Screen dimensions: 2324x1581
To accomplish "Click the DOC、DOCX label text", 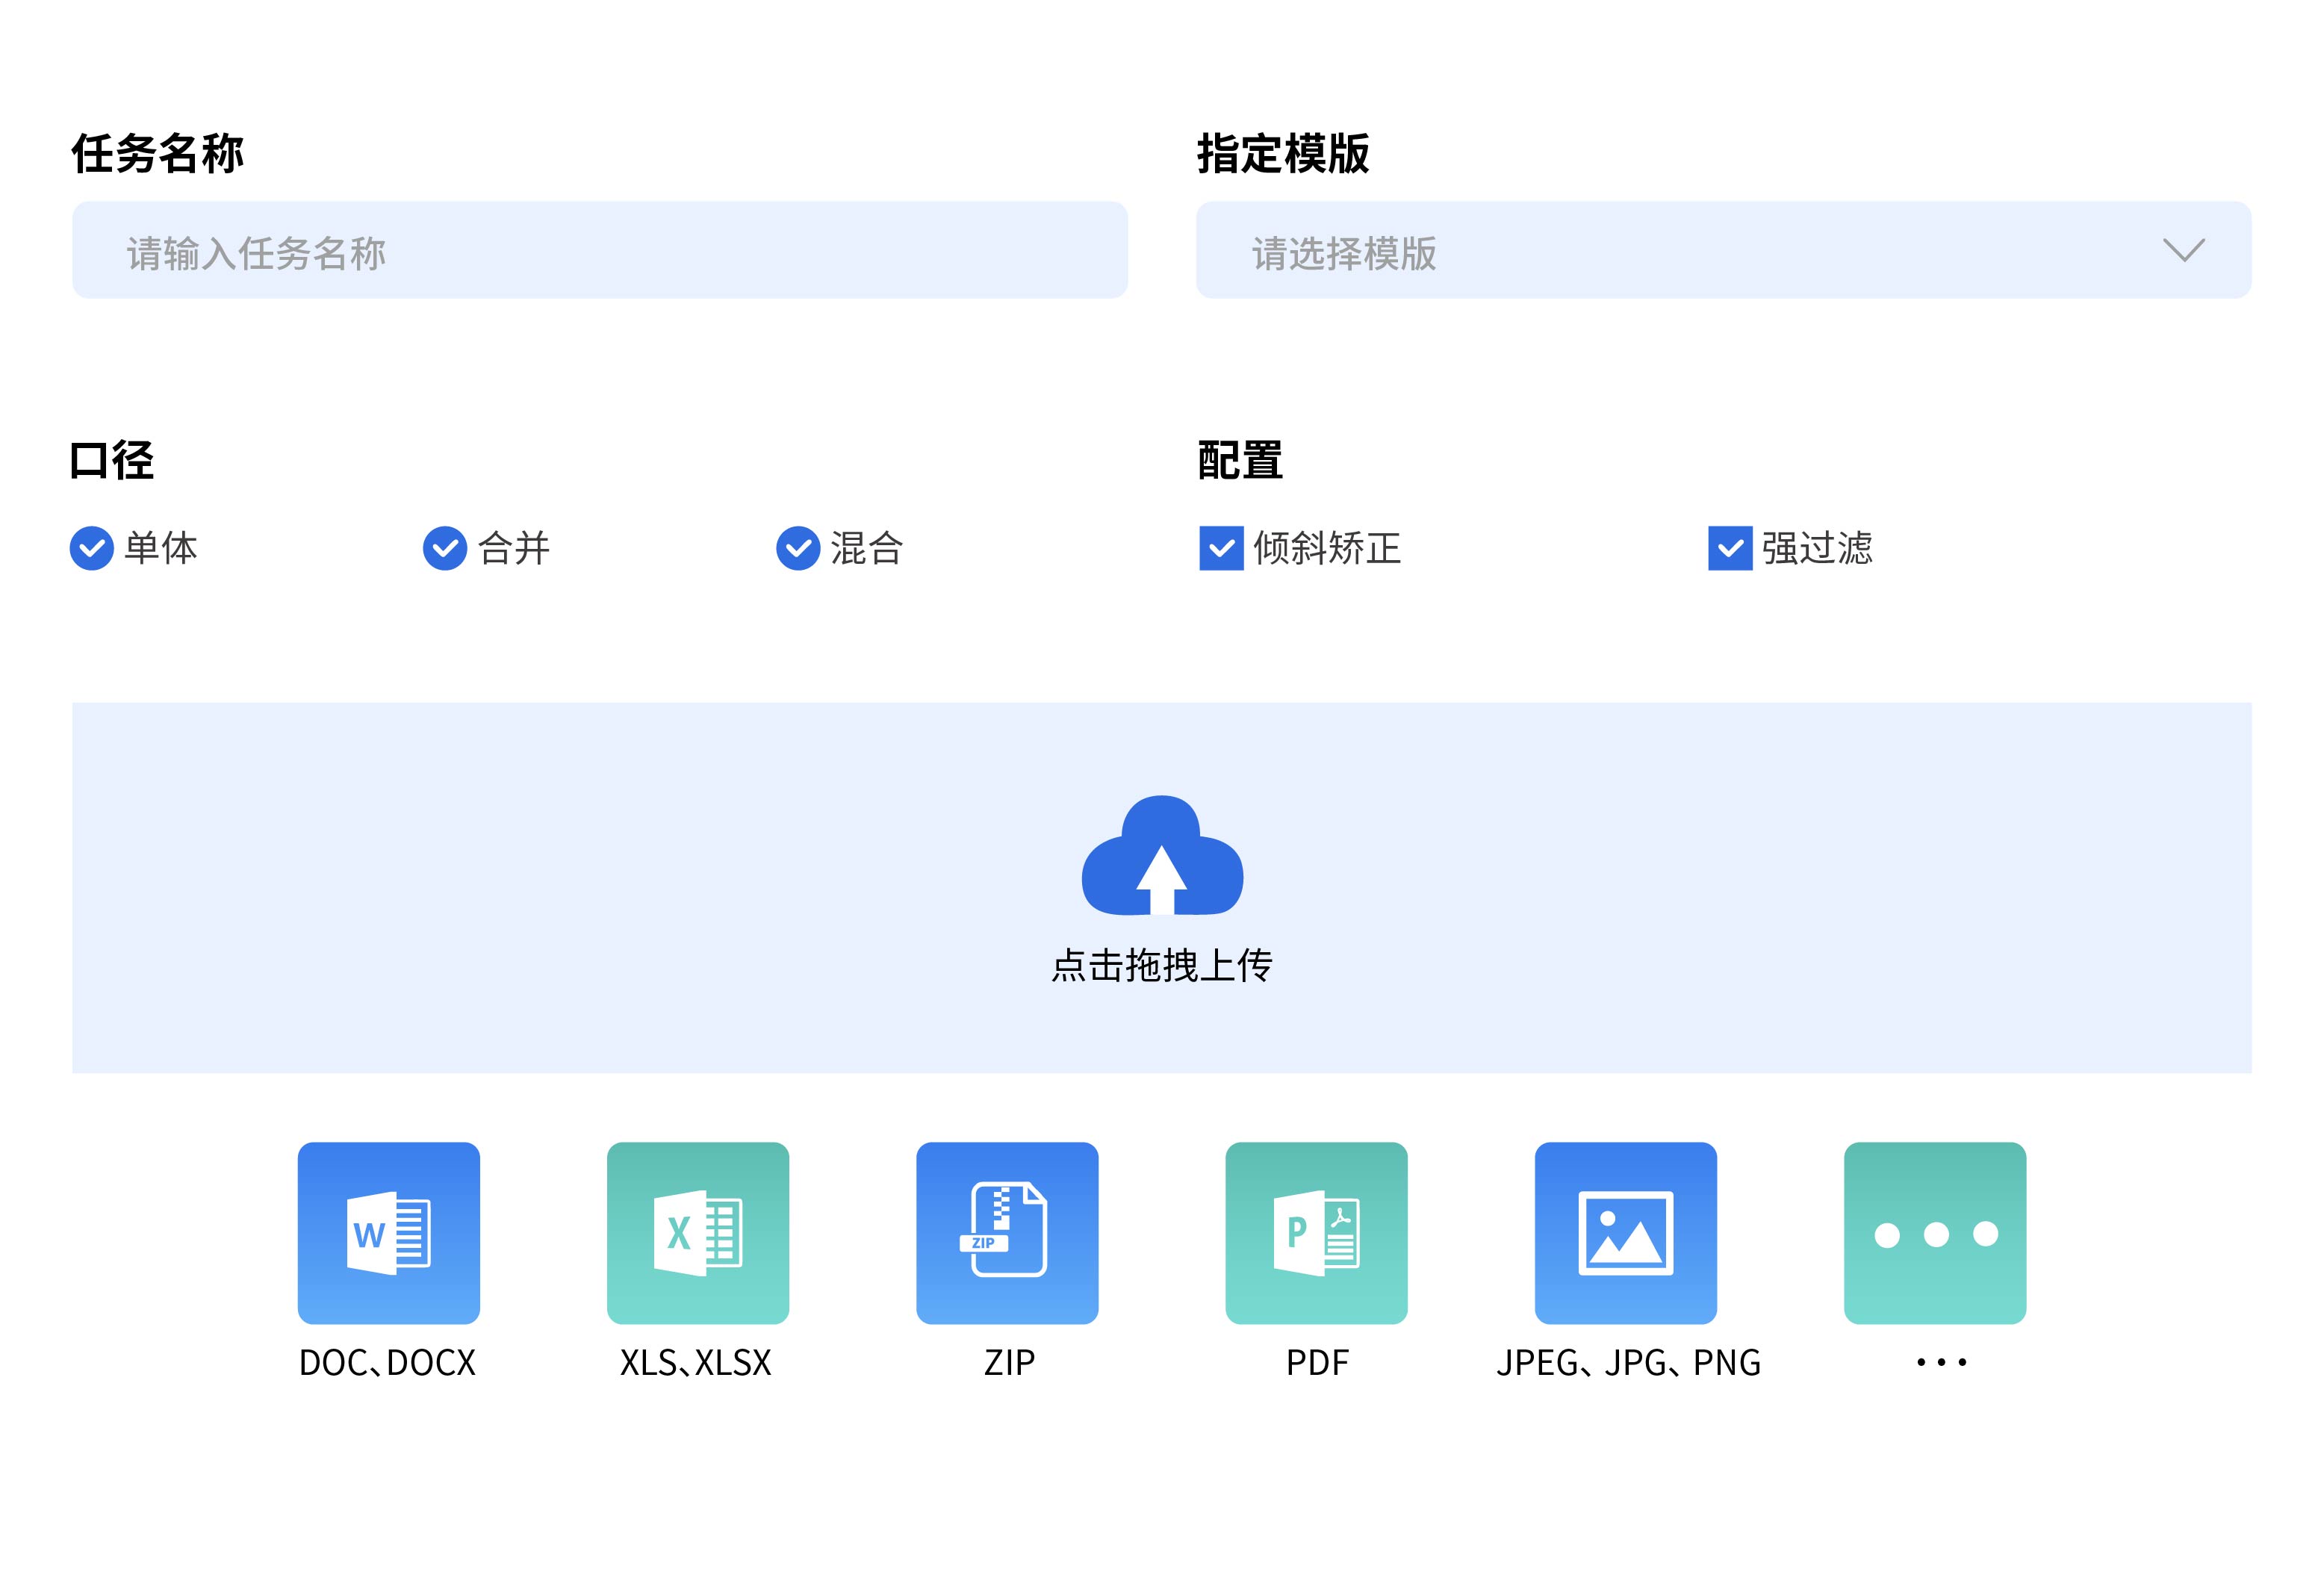I will [x=388, y=1362].
